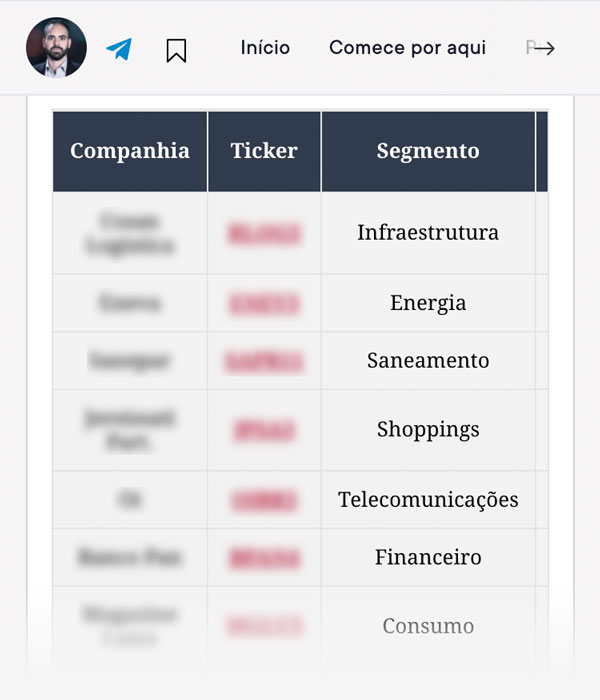Image resolution: width=600 pixels, height=700 pixels.
Task: Click the Companhia column header
Action: [130, 151]
